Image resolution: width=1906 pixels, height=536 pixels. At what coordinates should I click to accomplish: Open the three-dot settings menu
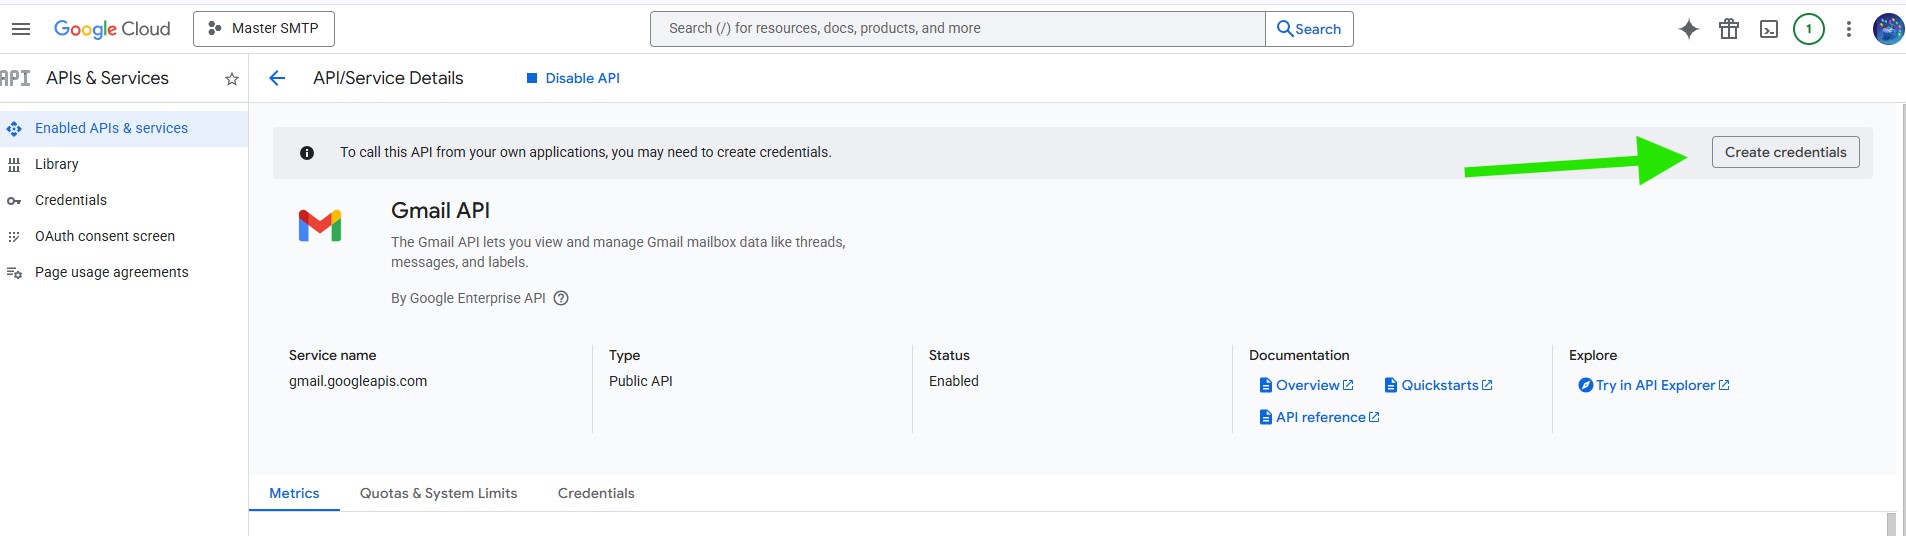1849,29
